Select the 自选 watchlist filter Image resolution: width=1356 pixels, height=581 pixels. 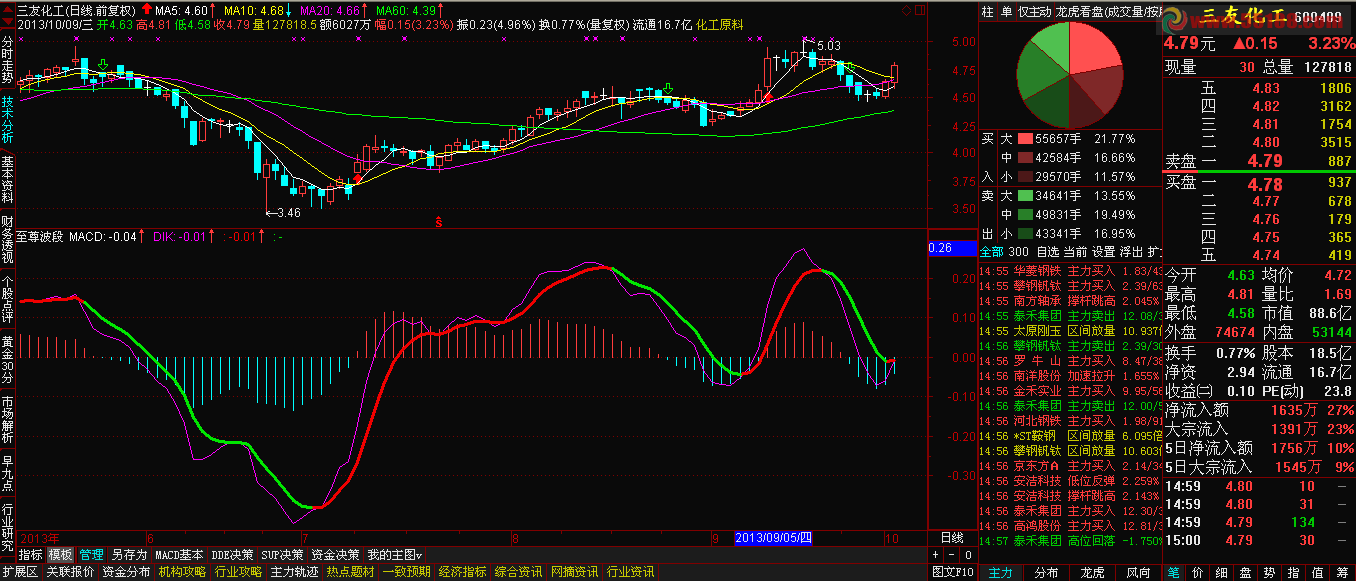pos(1047,251)
